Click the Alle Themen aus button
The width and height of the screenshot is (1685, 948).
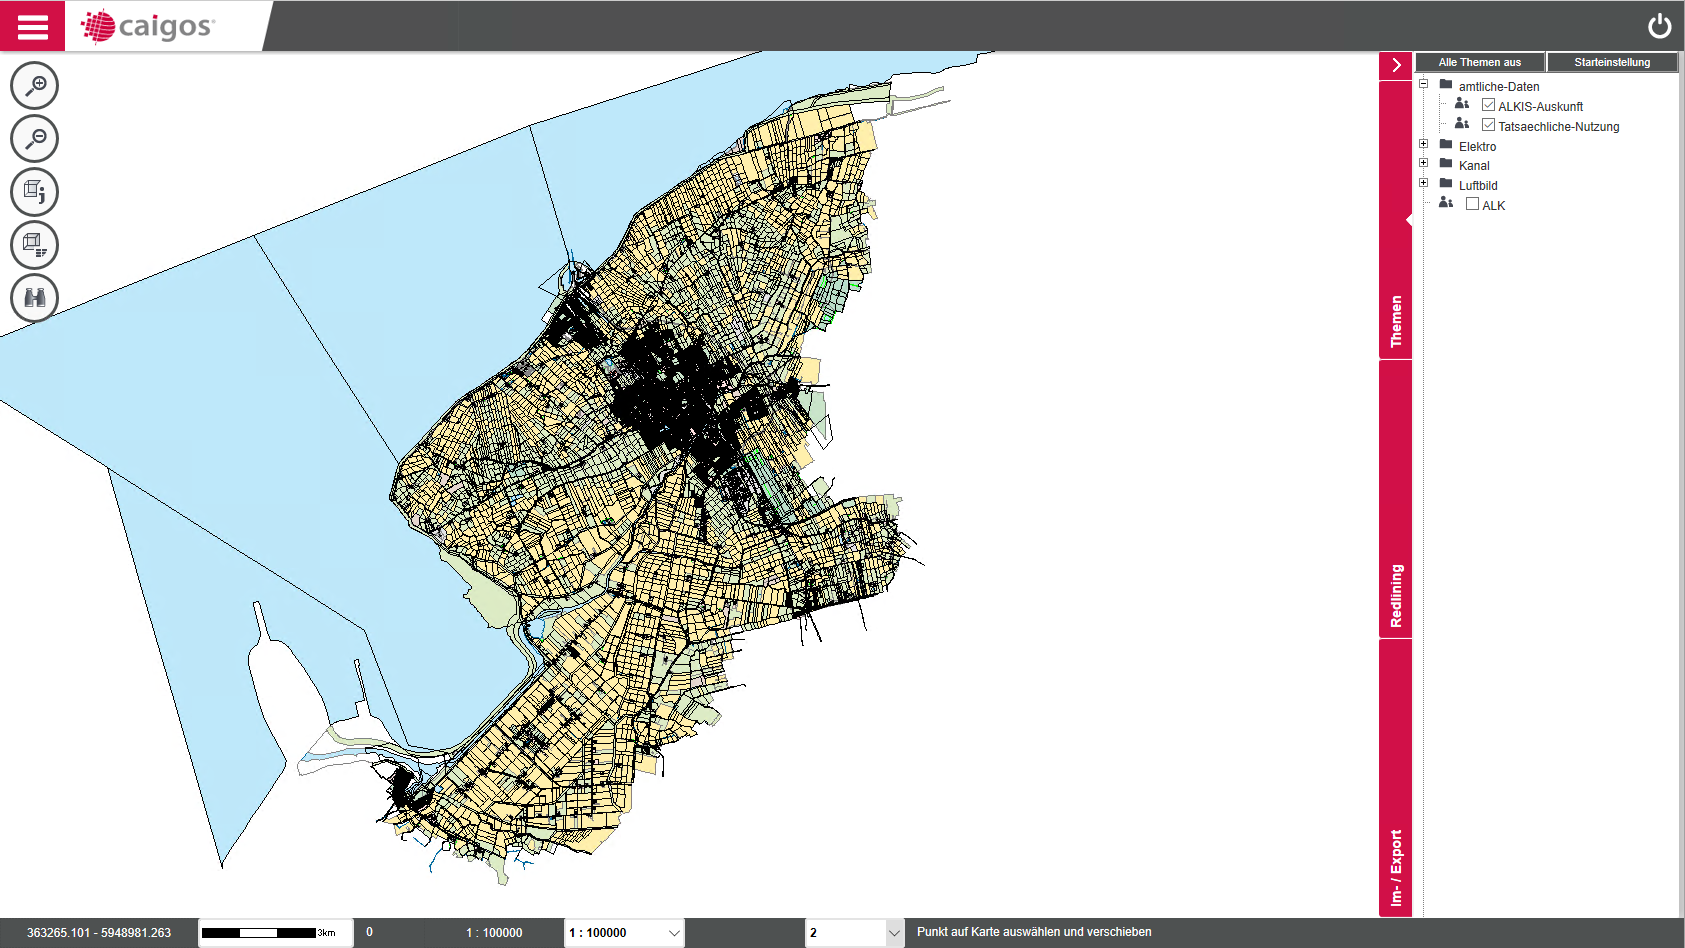click(1479, 62)
